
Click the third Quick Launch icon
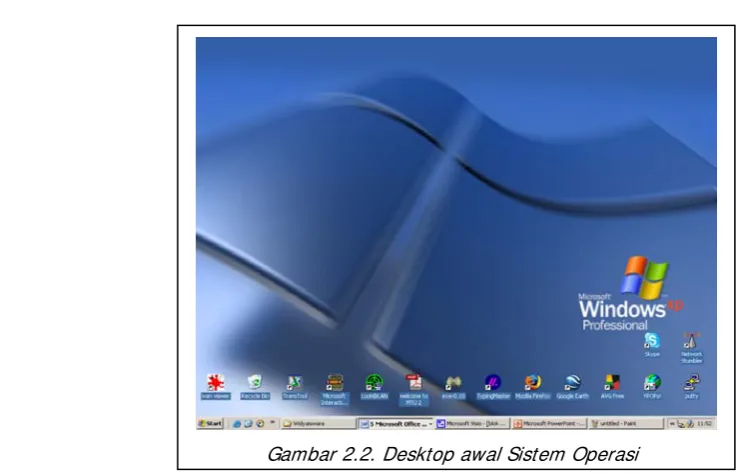click(260, 423)
